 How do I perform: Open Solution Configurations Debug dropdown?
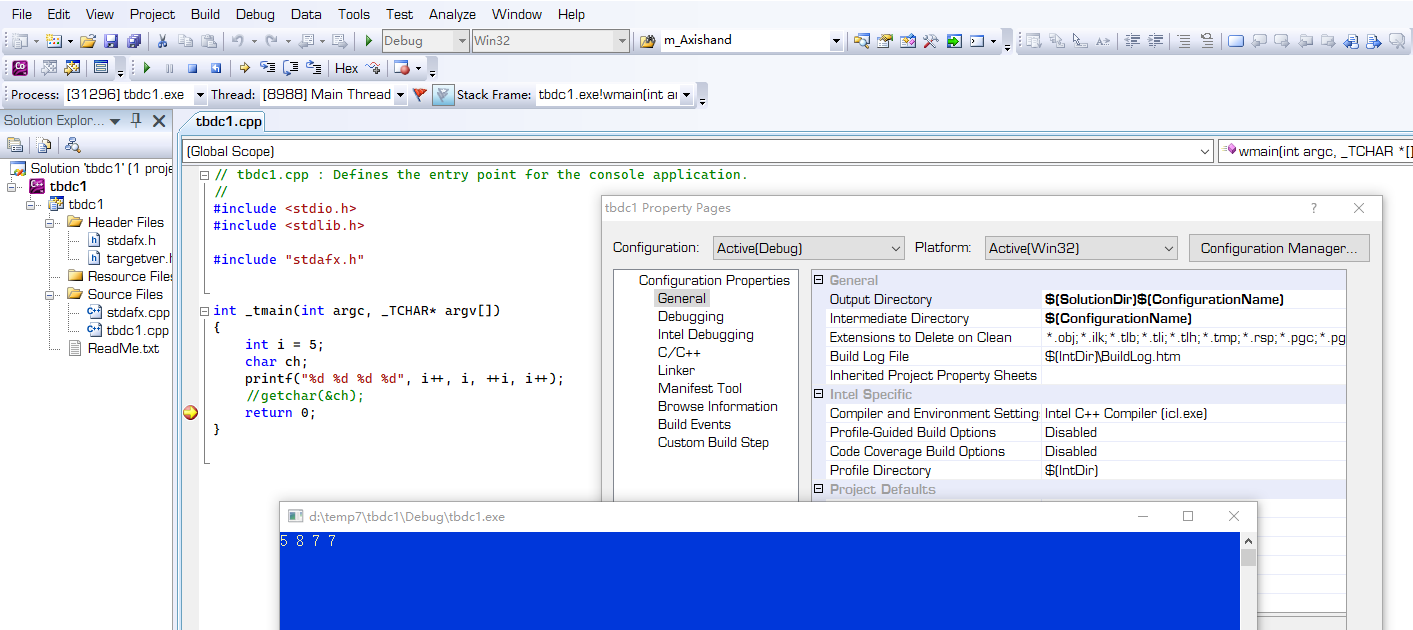pos(462,41)
